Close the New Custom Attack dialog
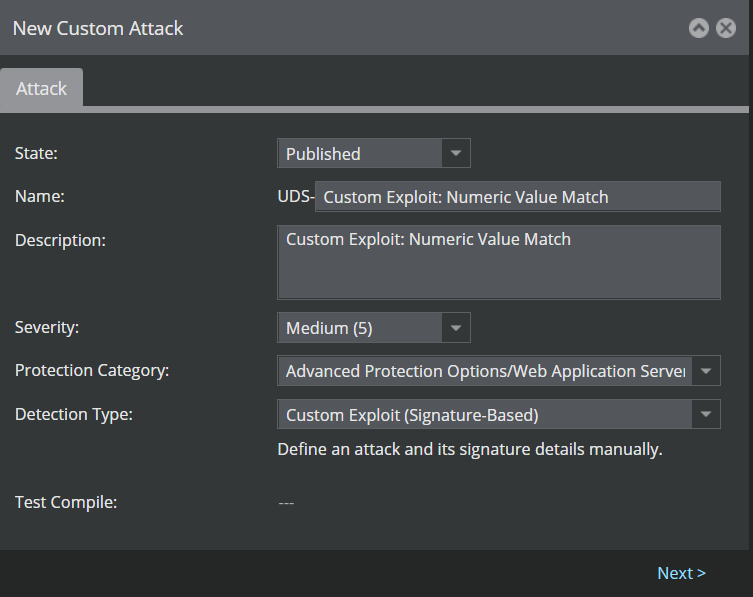 click(x=726, y=28)
